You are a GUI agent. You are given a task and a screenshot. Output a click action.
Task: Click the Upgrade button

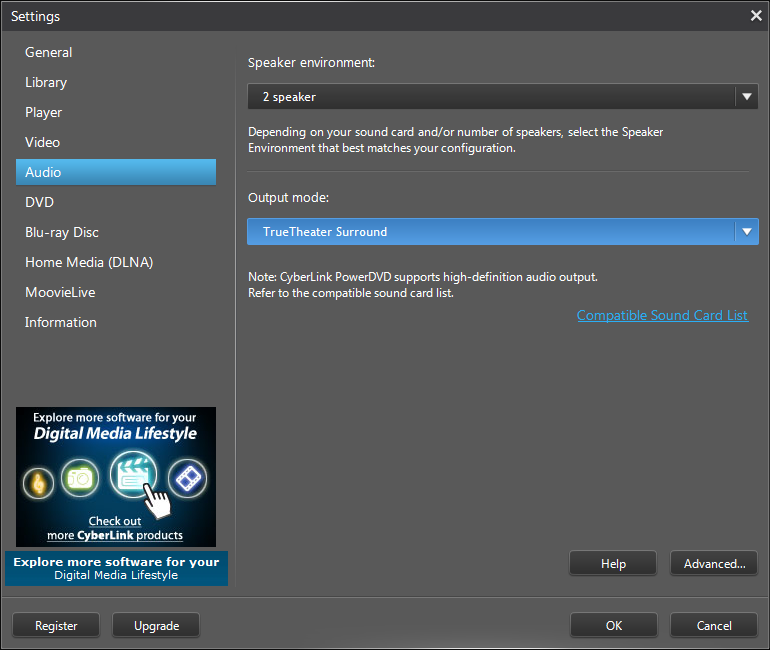pos(156,626)
